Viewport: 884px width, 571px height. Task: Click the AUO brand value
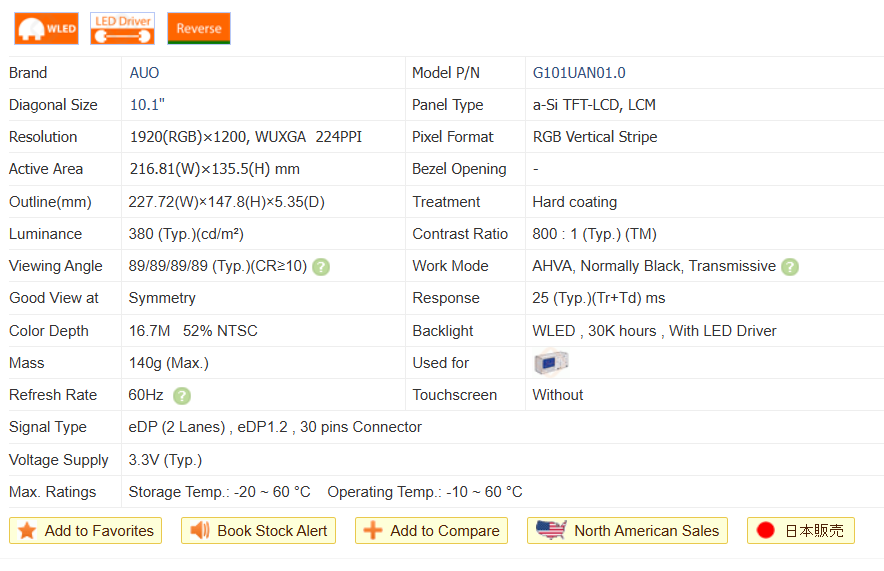pyautogui.click(x=144, y=73)
